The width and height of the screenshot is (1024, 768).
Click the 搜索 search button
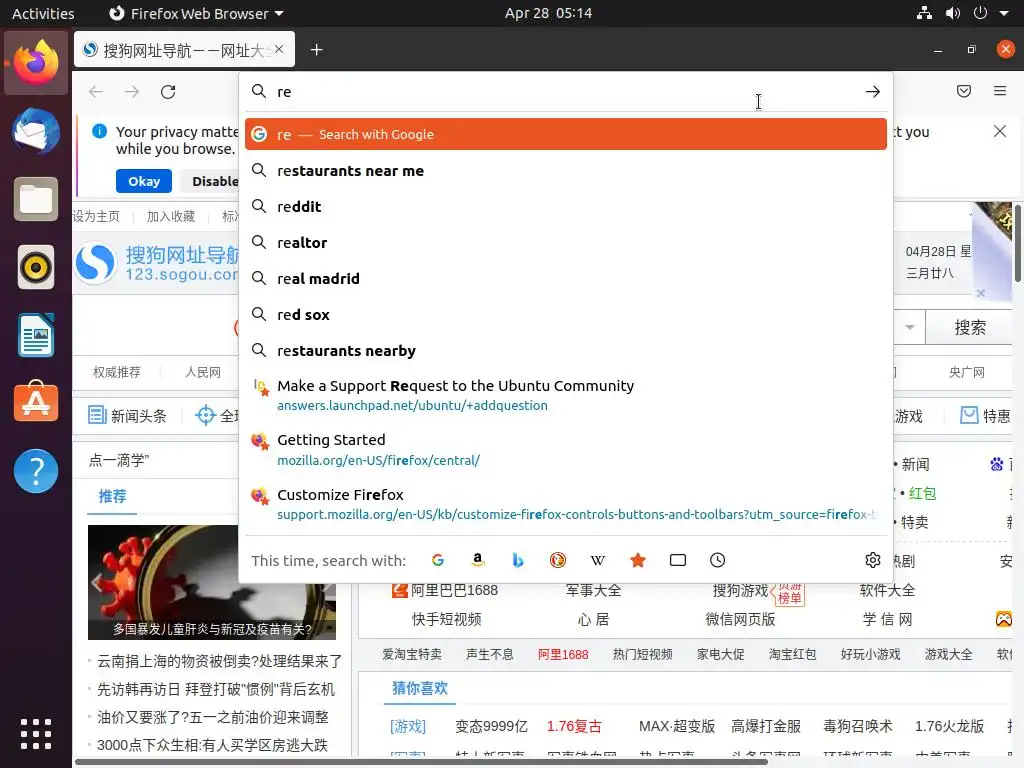[x=970, y=328]
